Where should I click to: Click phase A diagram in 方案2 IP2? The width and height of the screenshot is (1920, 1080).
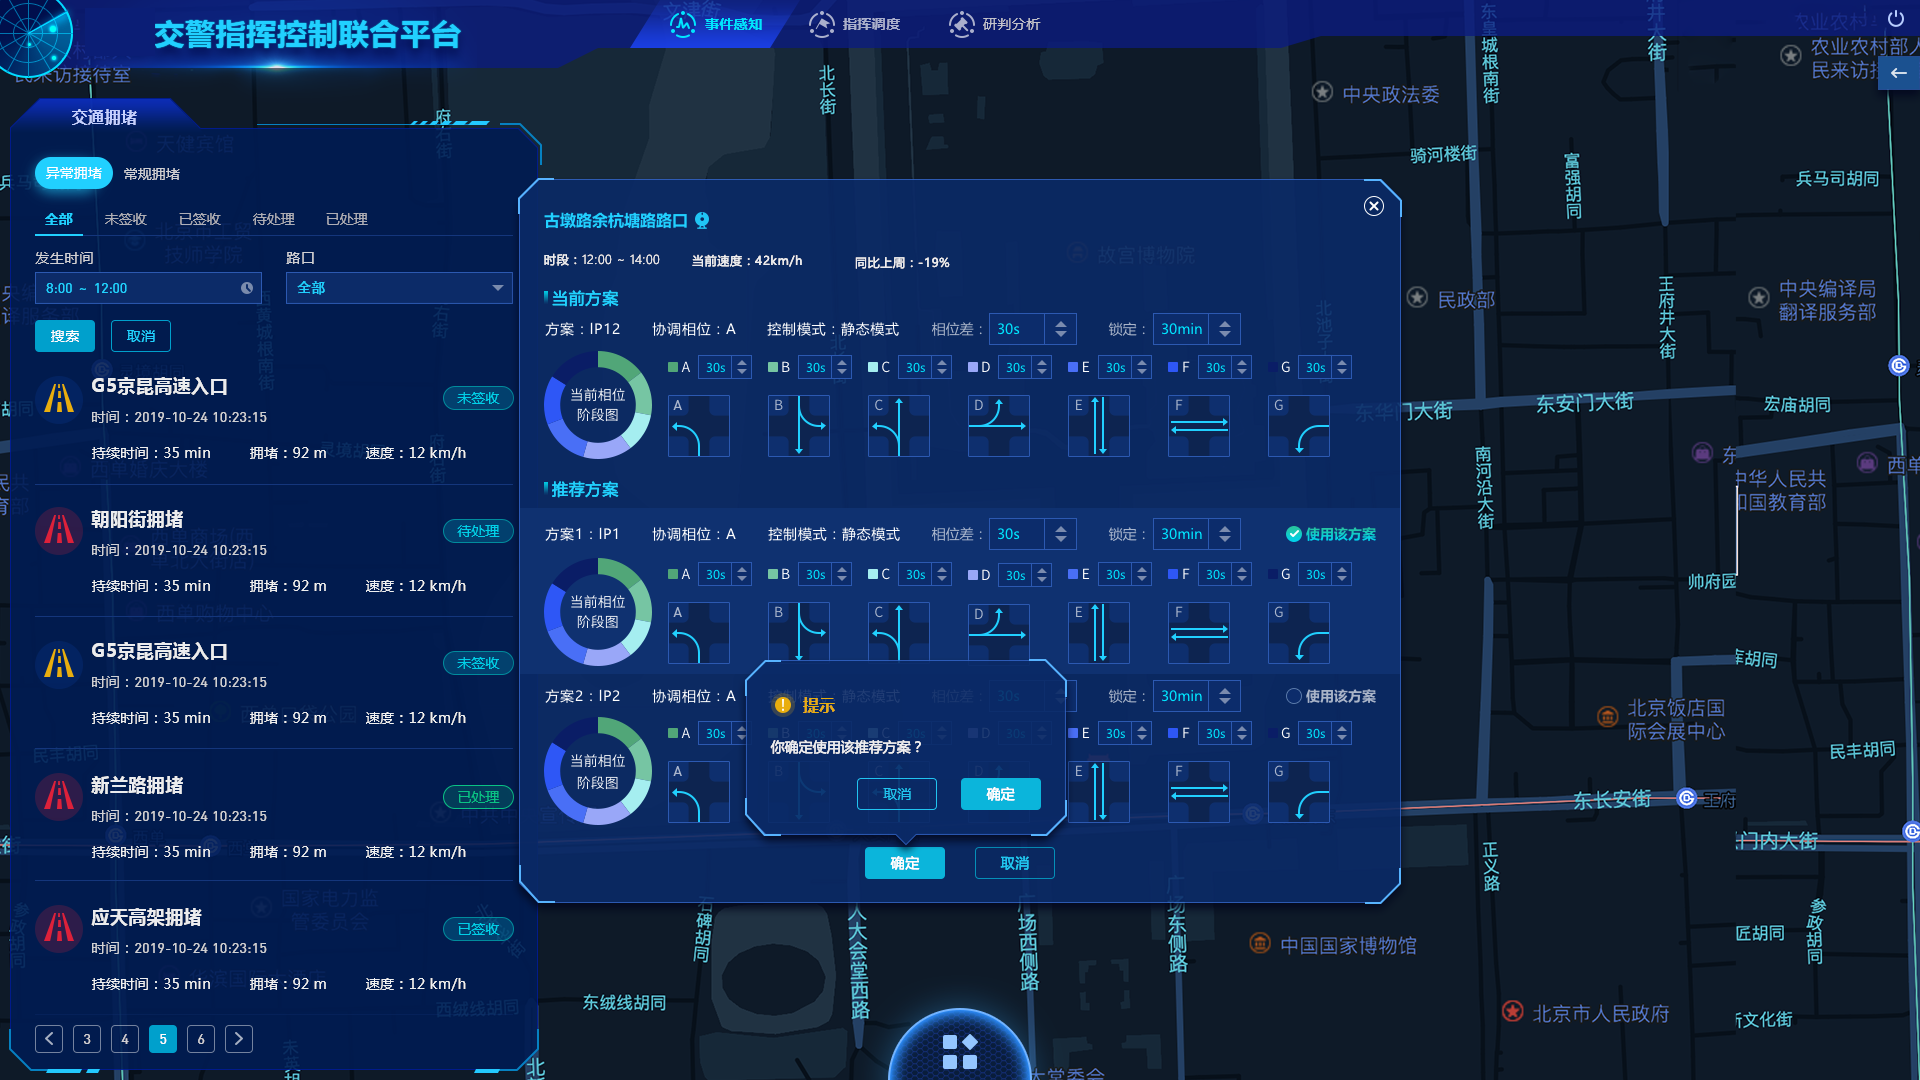(699, 792)
